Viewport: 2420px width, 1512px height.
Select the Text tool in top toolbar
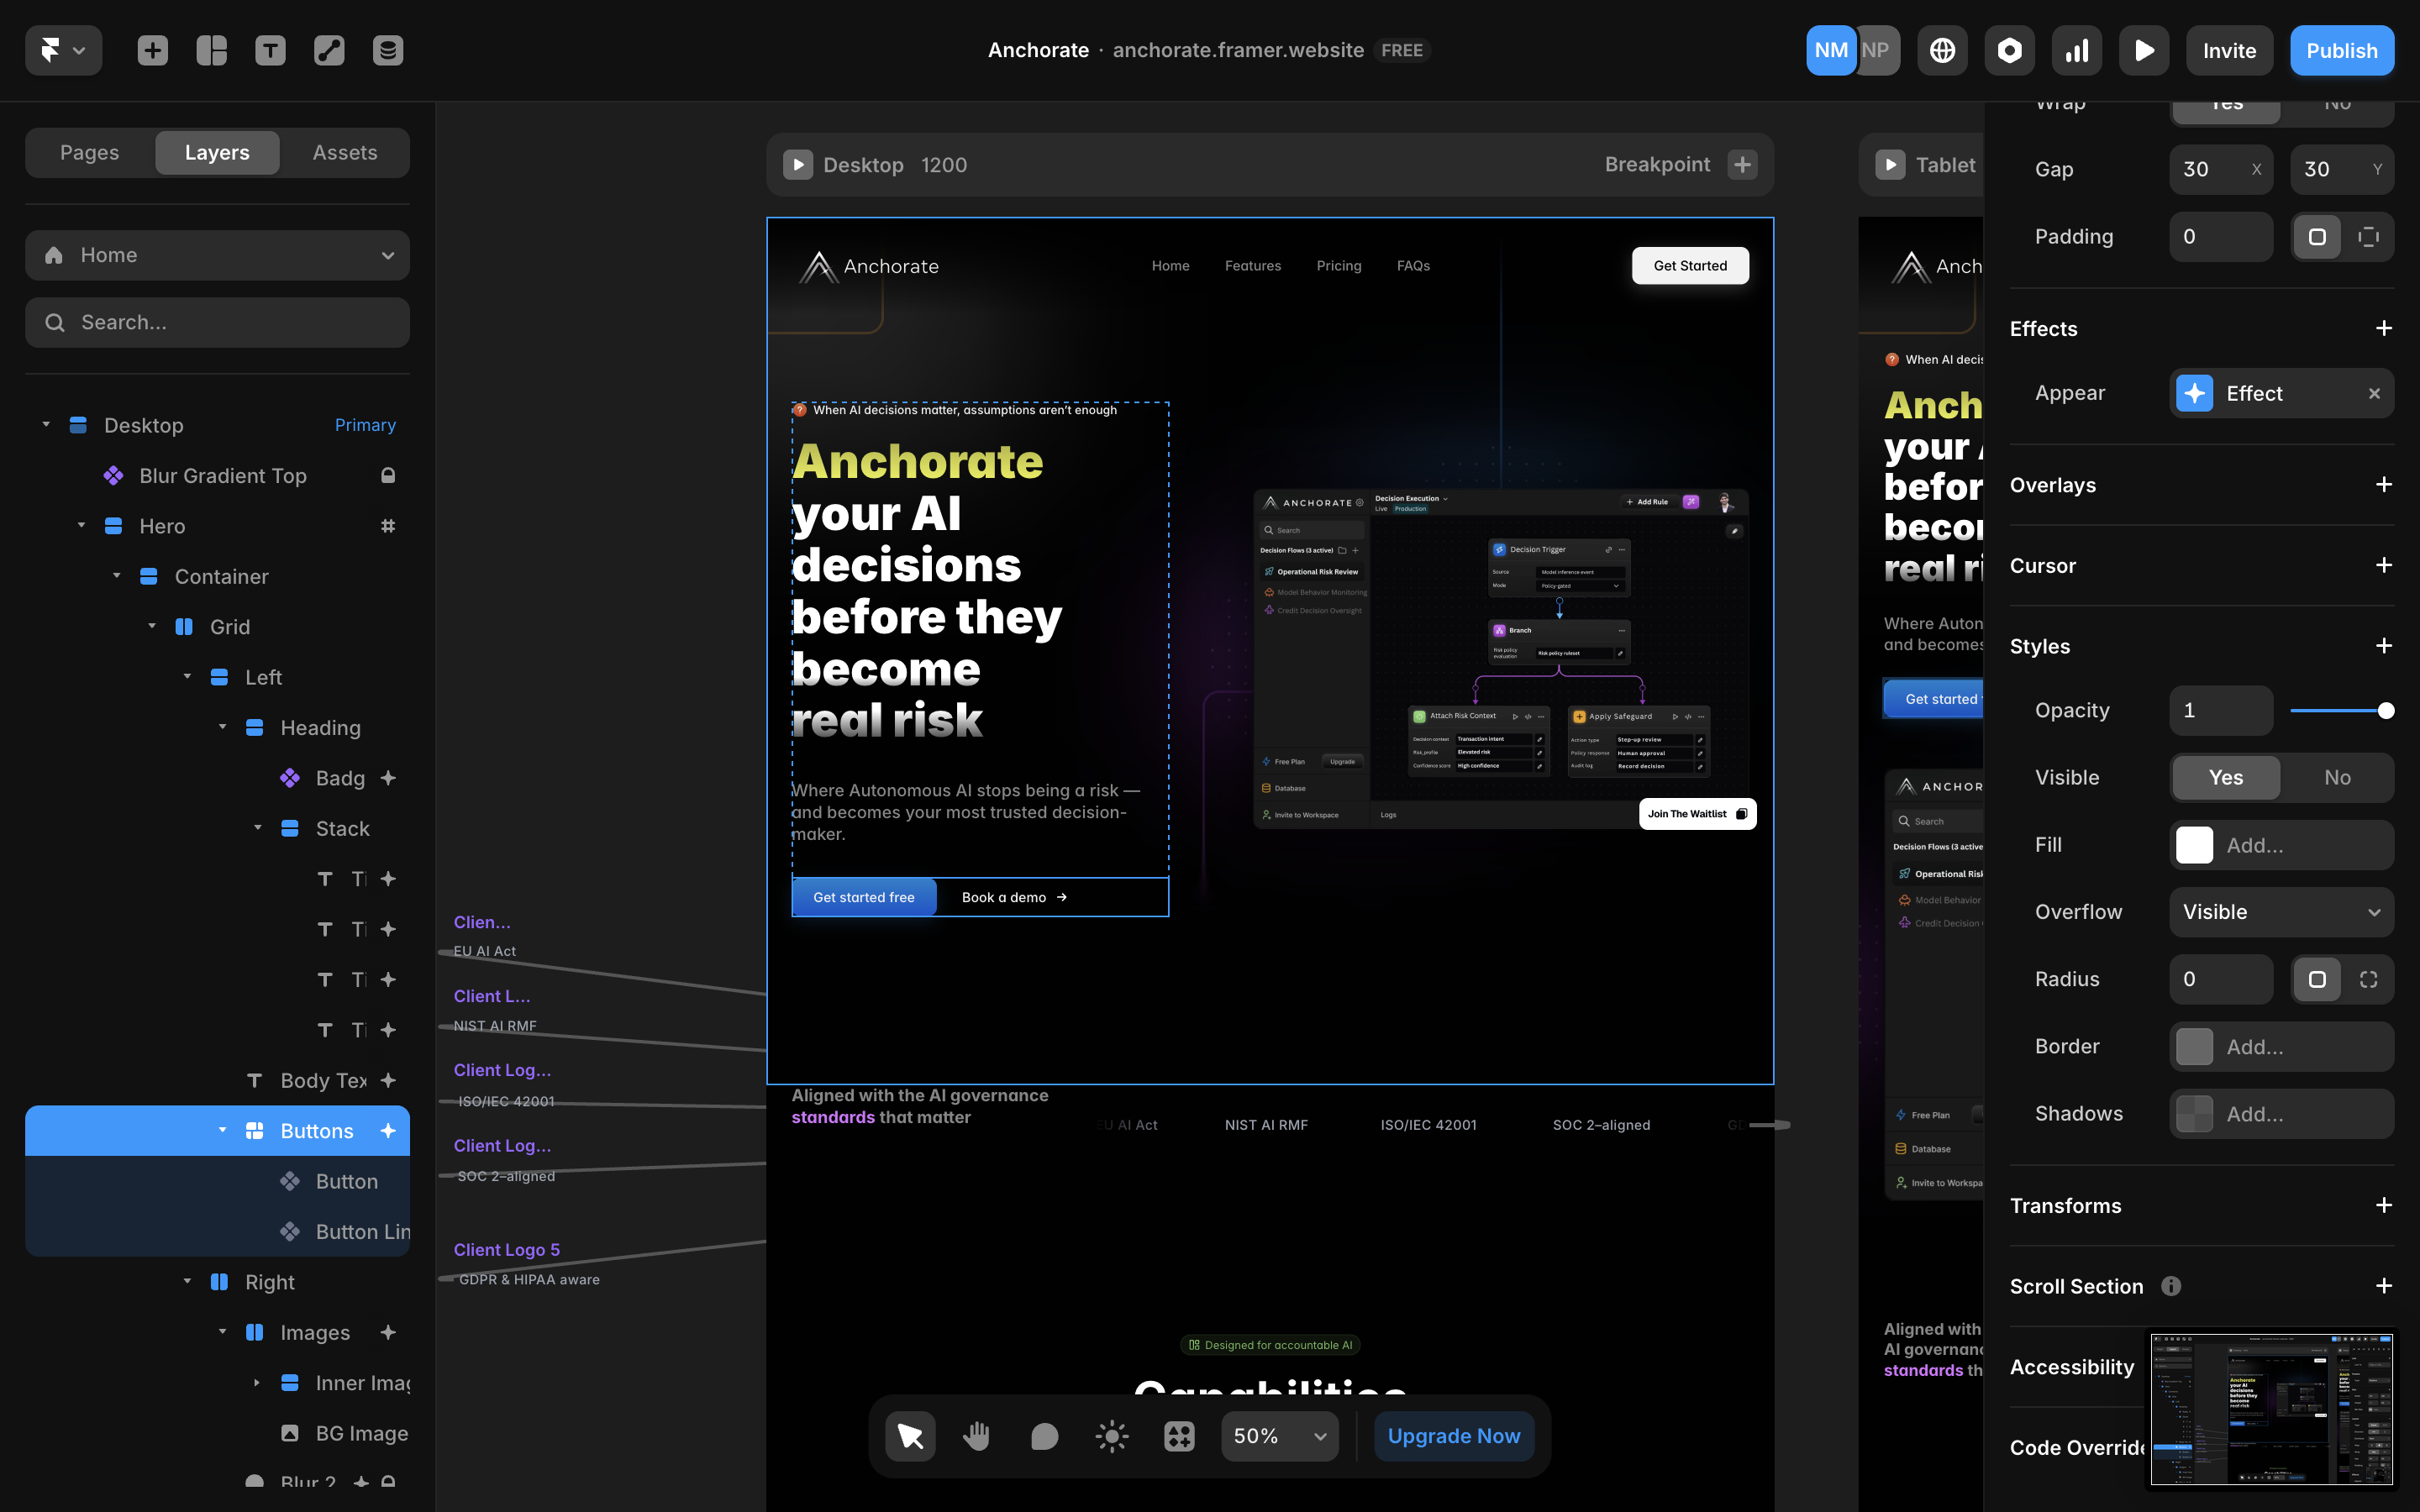click(270, 50)
